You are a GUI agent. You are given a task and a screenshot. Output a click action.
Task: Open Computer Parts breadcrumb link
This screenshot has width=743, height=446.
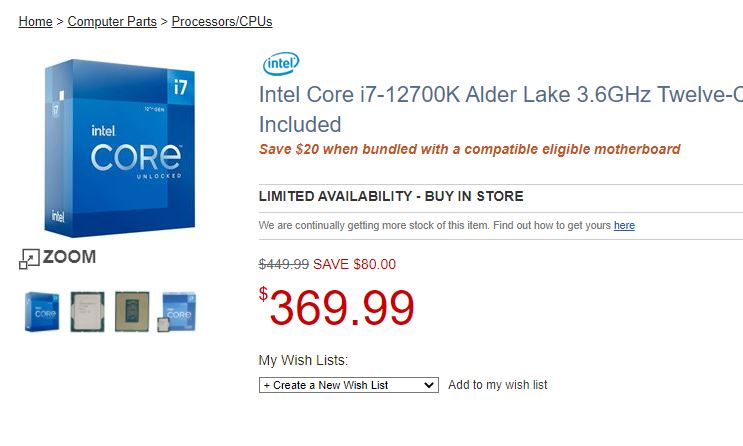pos(112,21)
